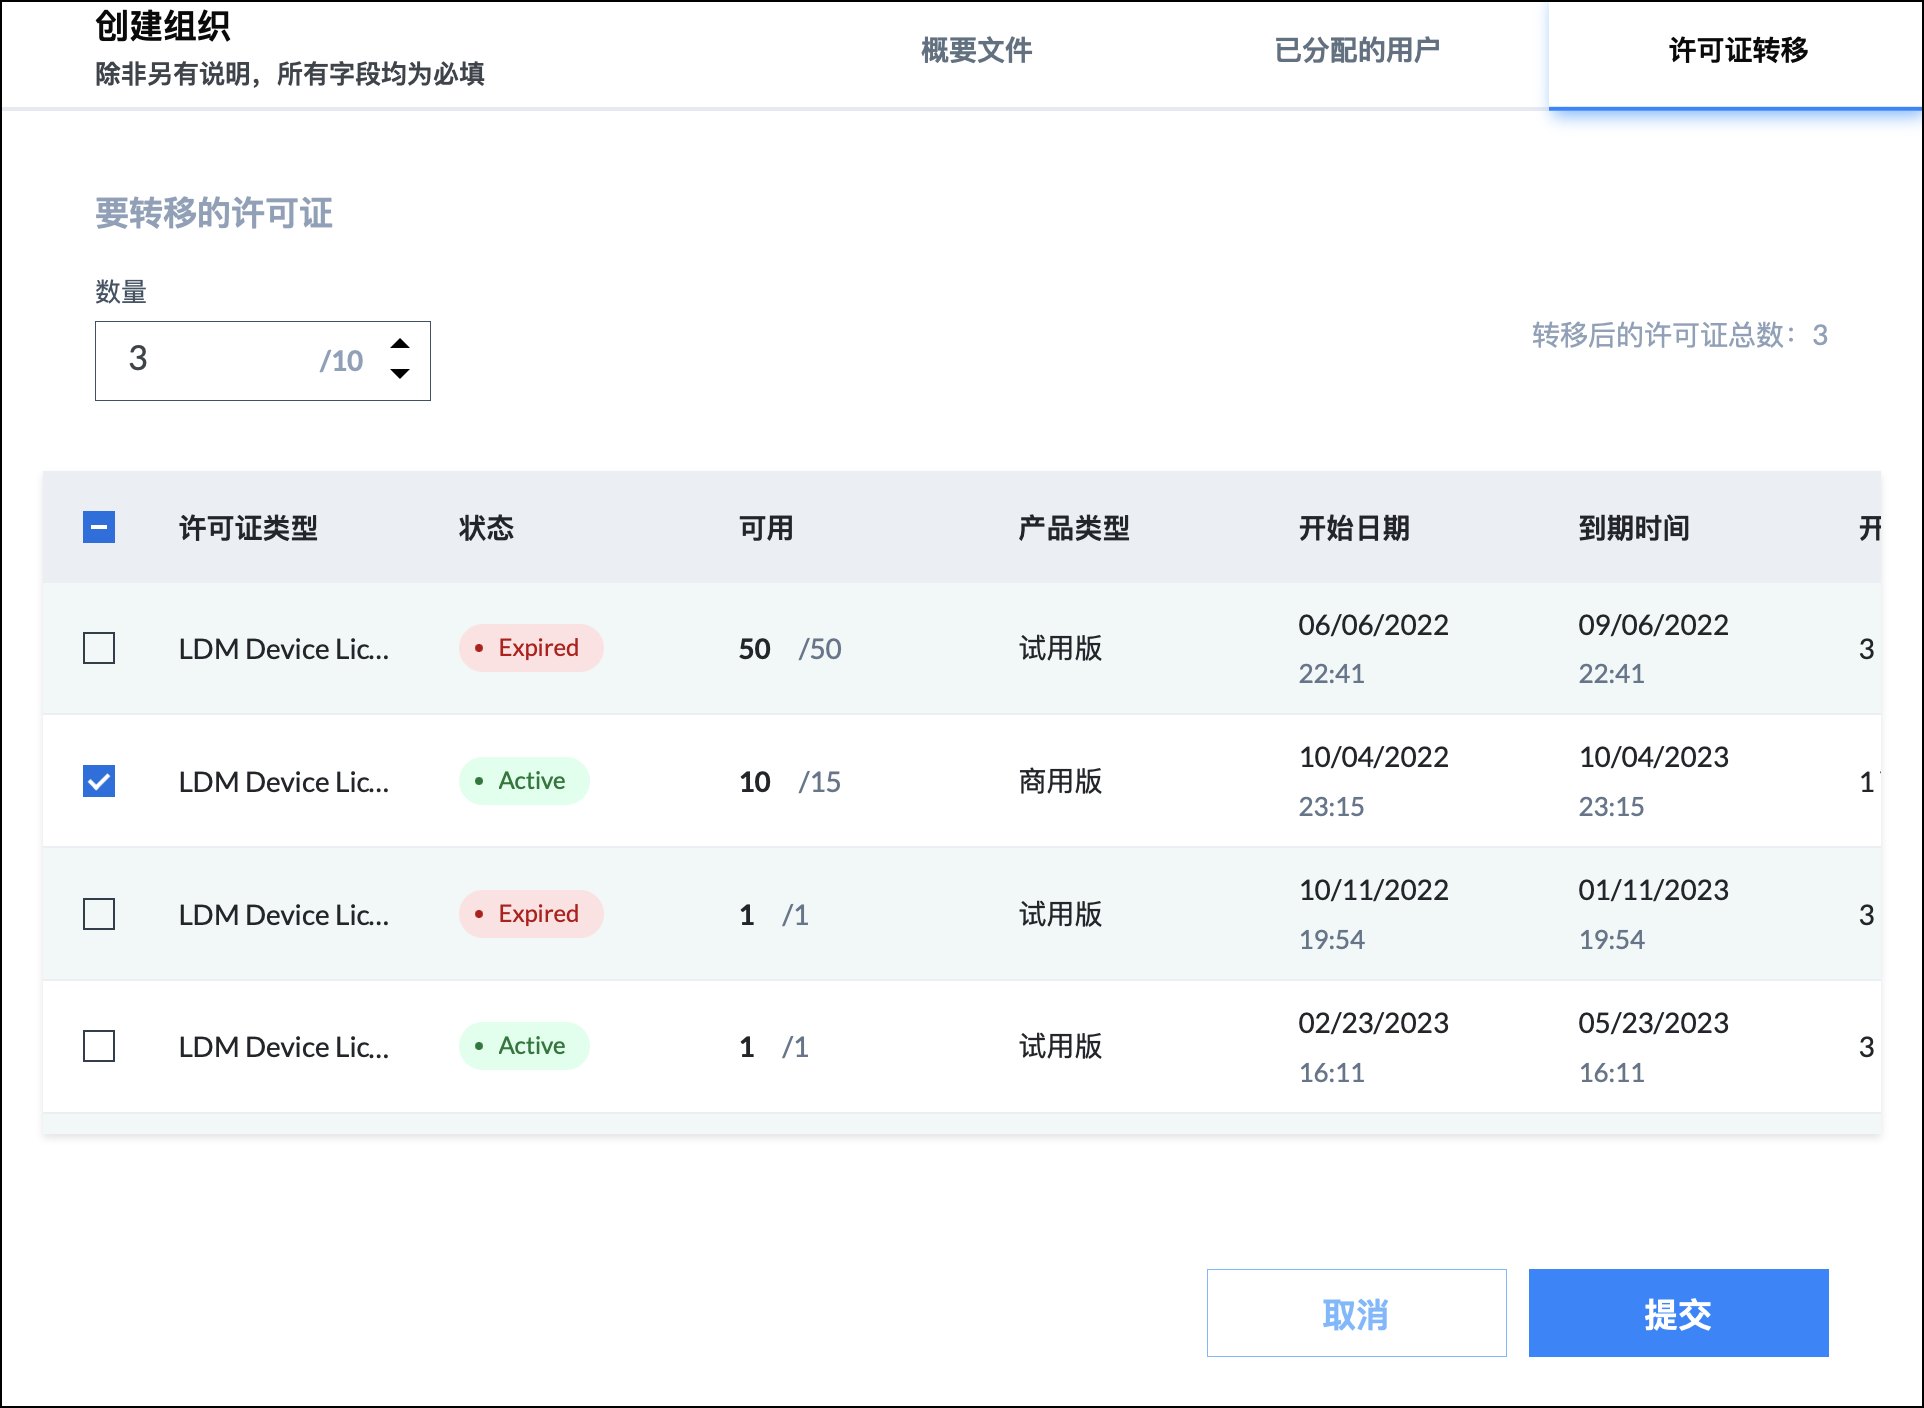Click the 可用 column header
Screen dimensions: 1924x1408
point(766,528)
